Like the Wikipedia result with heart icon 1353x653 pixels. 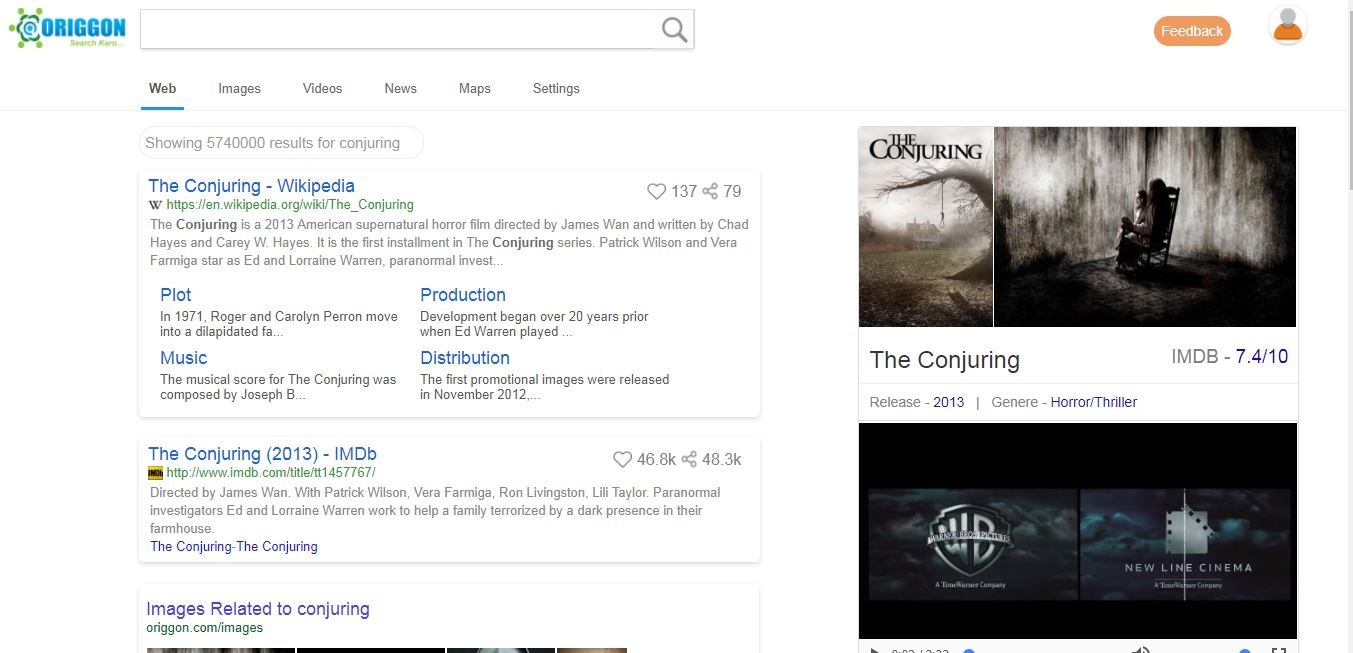(x=656, y=191)
